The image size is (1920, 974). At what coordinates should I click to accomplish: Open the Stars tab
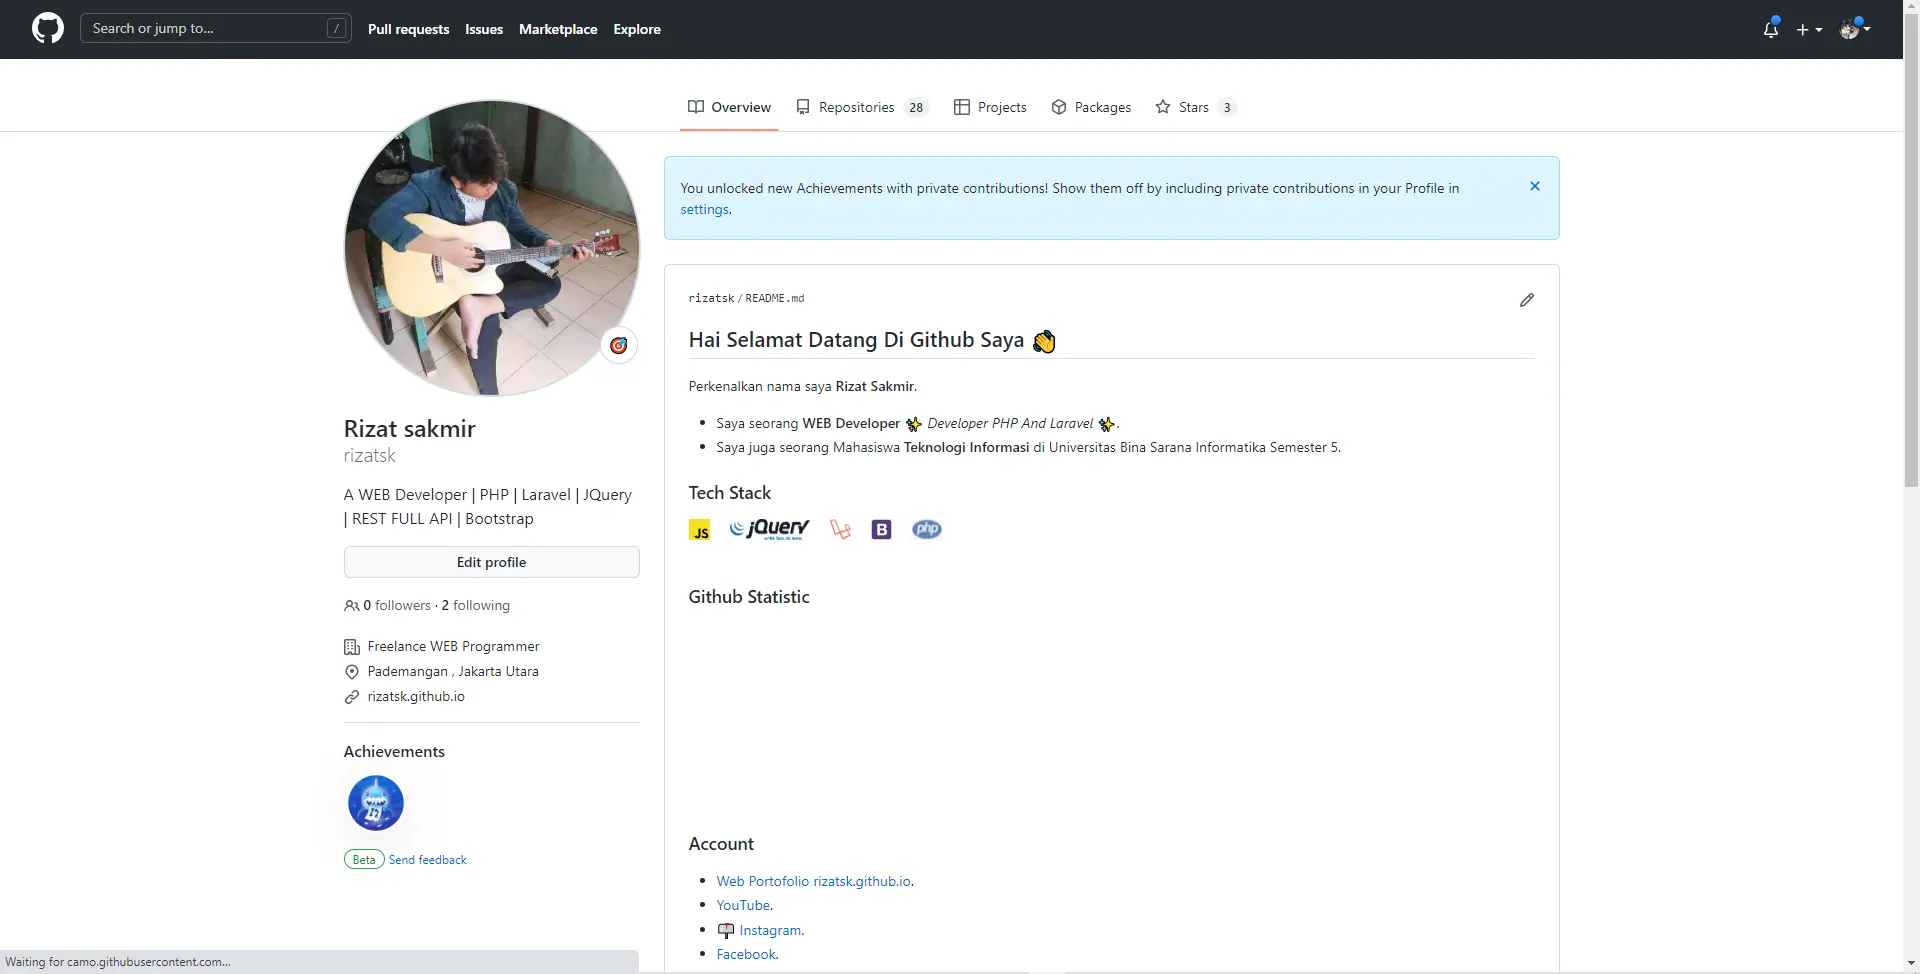click(1195, 108)
